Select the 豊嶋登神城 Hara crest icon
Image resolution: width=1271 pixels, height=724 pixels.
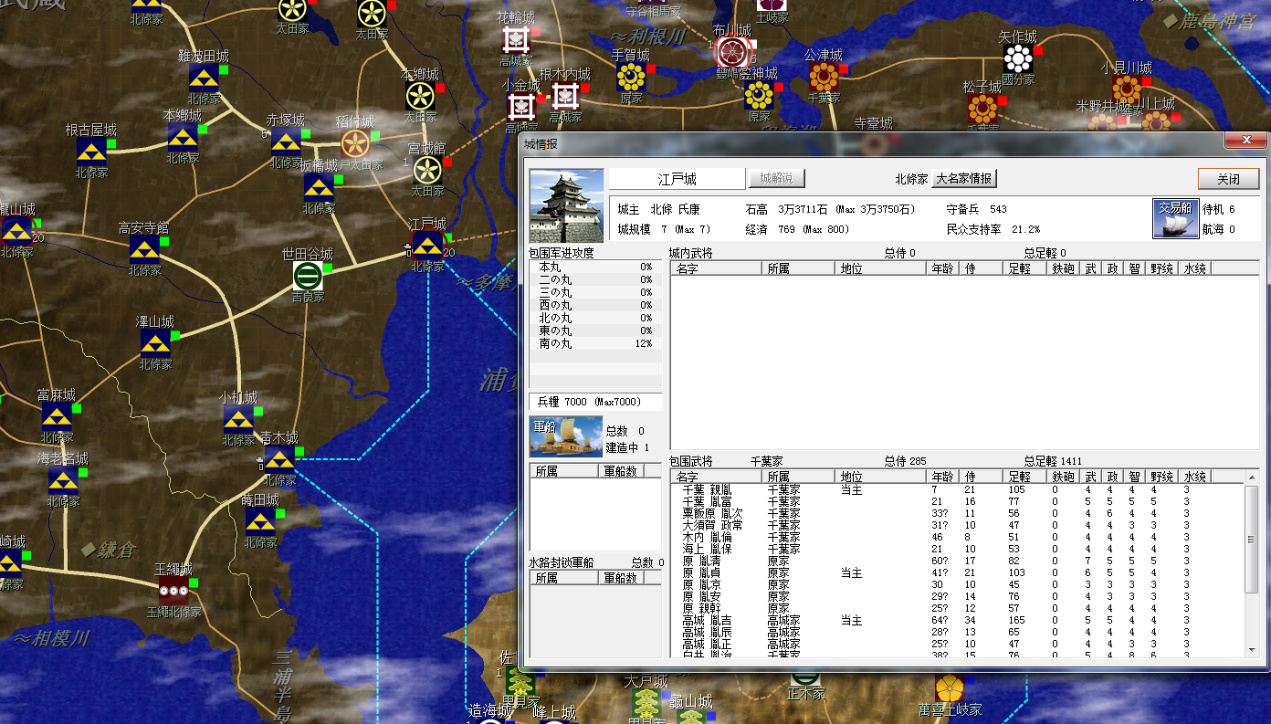click(759, 96)
